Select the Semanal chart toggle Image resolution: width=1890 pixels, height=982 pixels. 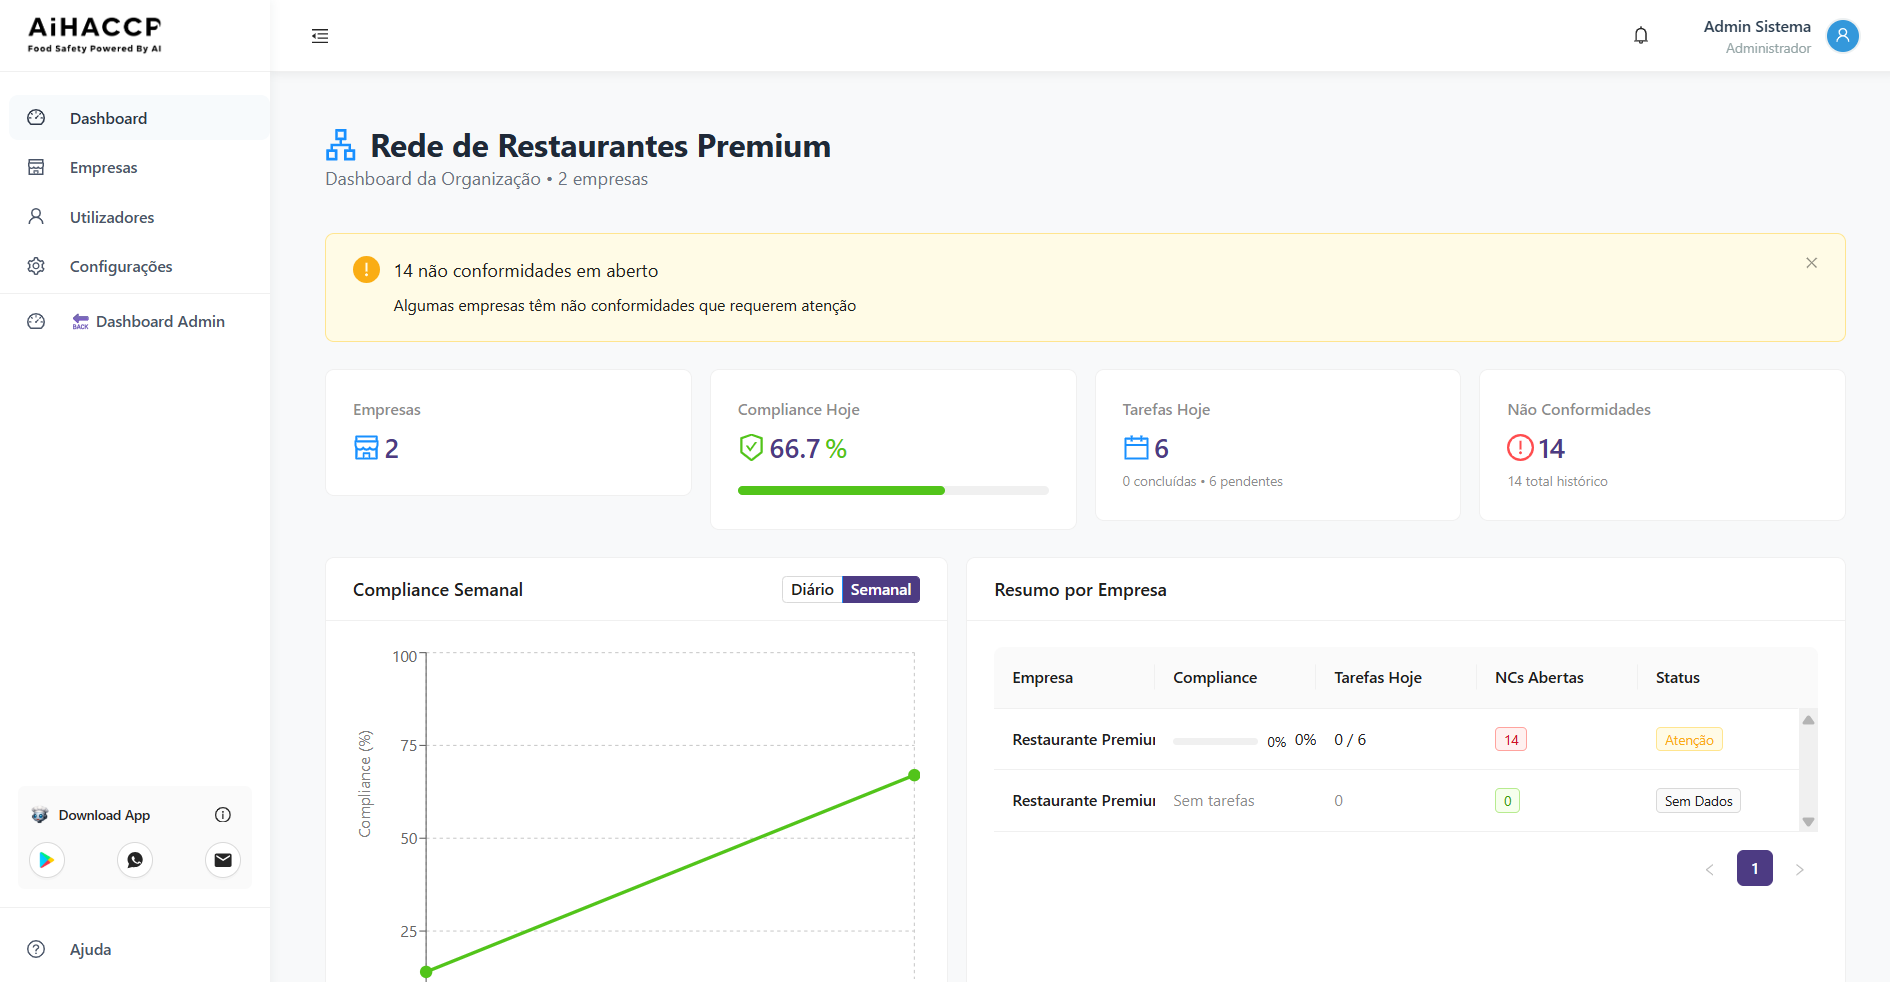point(880,590)
